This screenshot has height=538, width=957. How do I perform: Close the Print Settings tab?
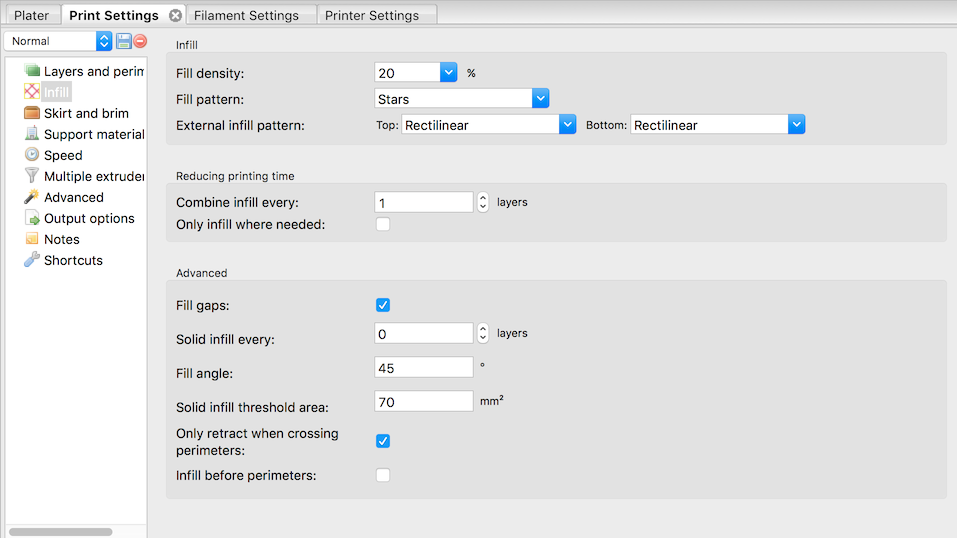175,15
